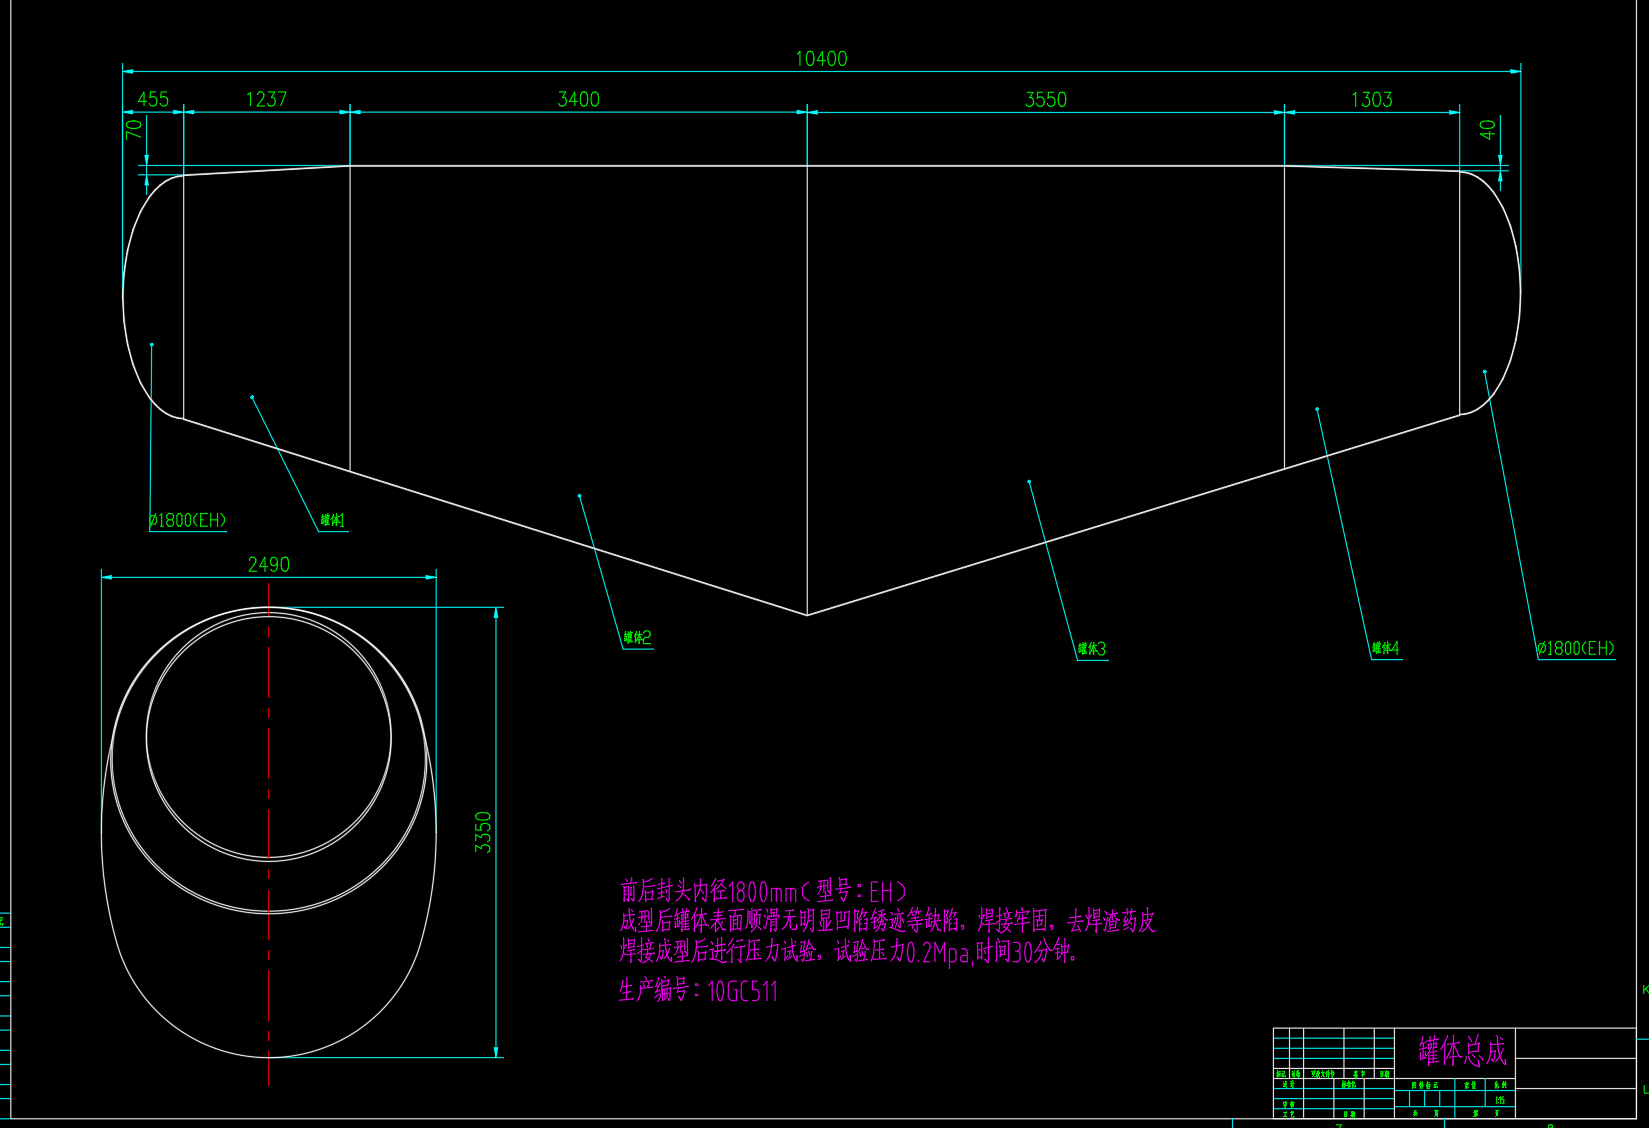Click the 1303 dimension text

coord(1371,100)
